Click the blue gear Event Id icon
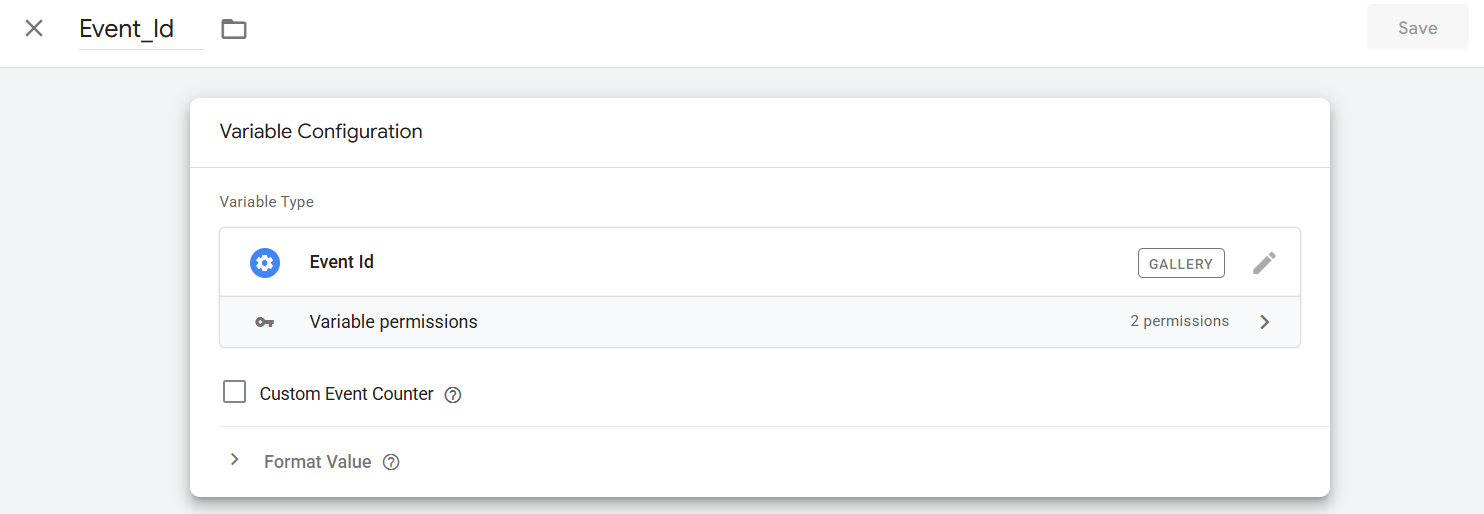The height and width of the screenshot is (514, 1484). (265, 263)
